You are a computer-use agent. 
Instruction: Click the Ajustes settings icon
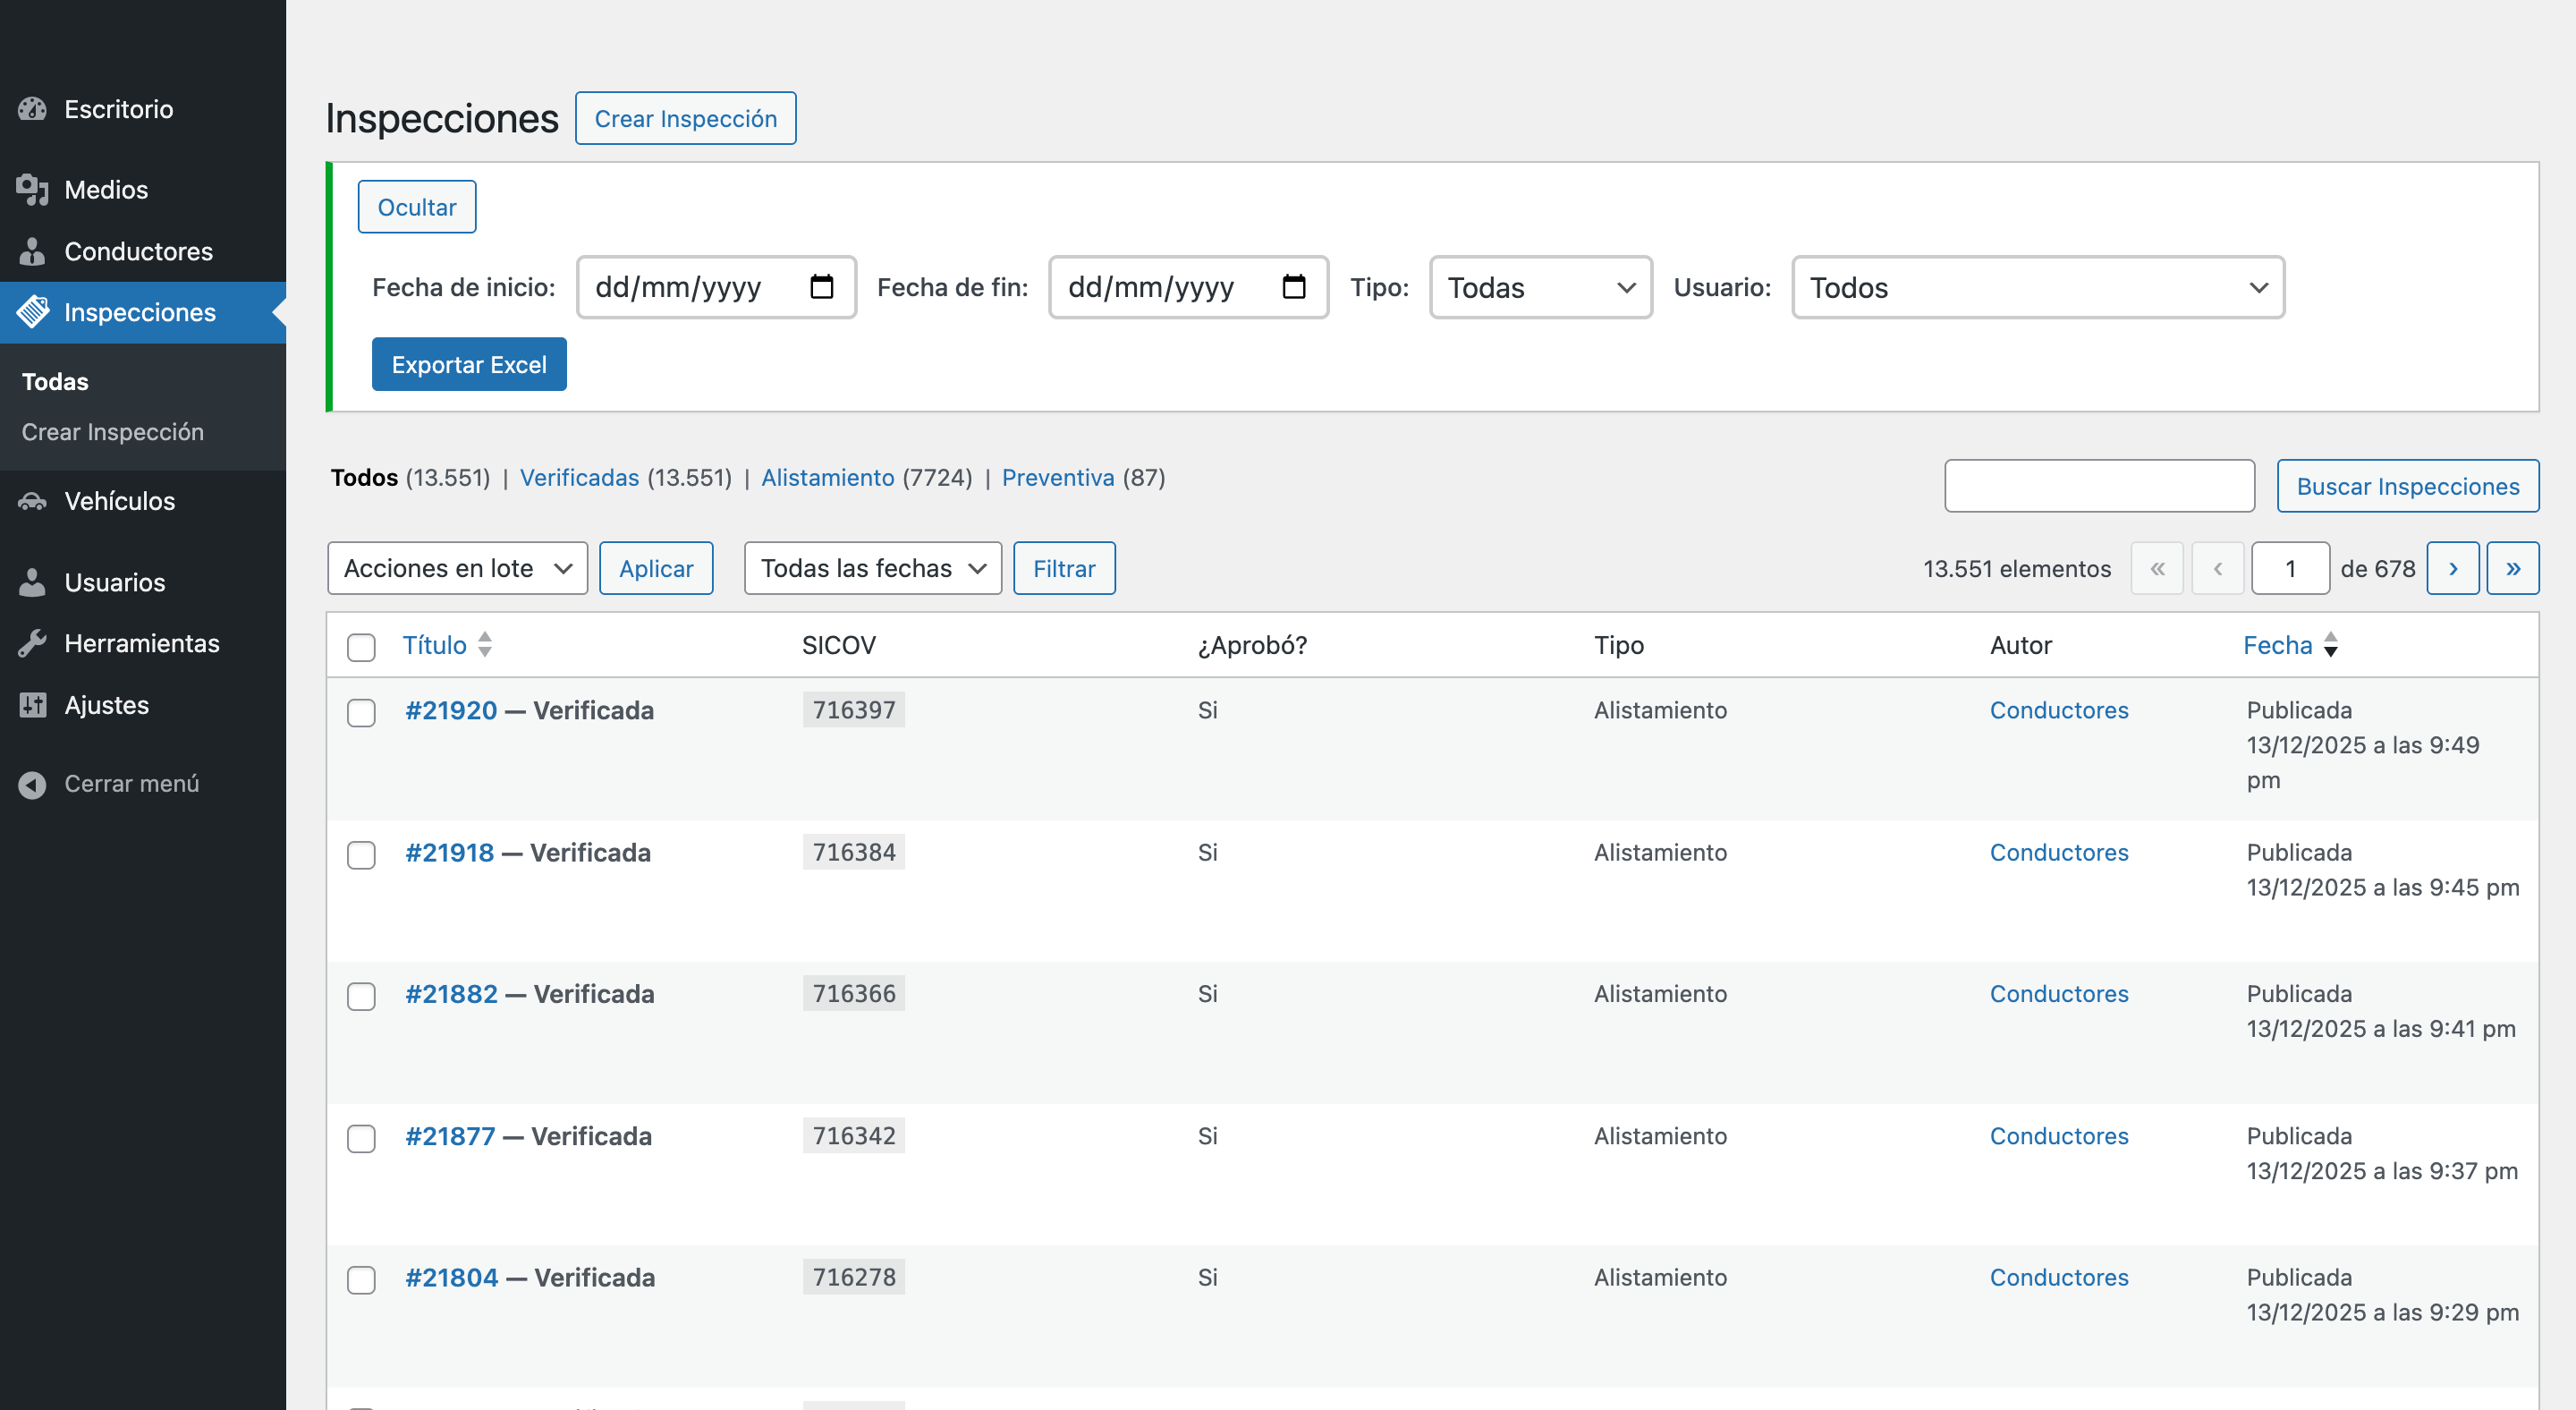[x=32, y=705]
